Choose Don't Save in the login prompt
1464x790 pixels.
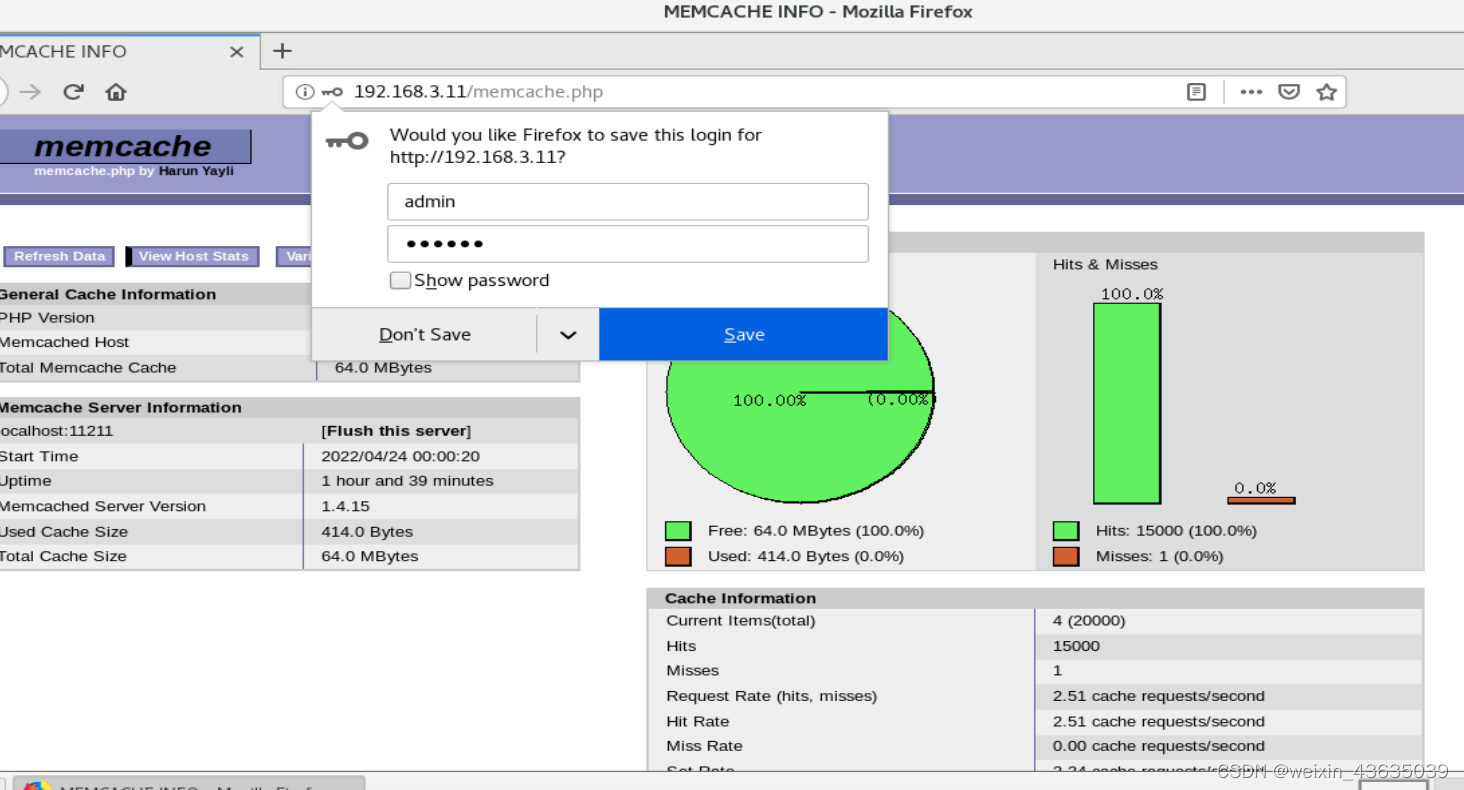[x=425, y=335]
